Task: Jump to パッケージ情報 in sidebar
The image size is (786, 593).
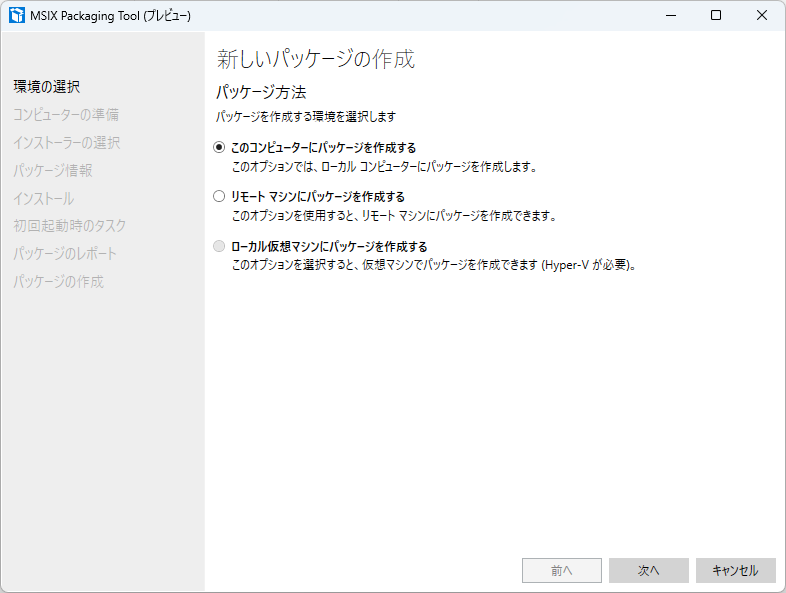Action: pos(53,171)
